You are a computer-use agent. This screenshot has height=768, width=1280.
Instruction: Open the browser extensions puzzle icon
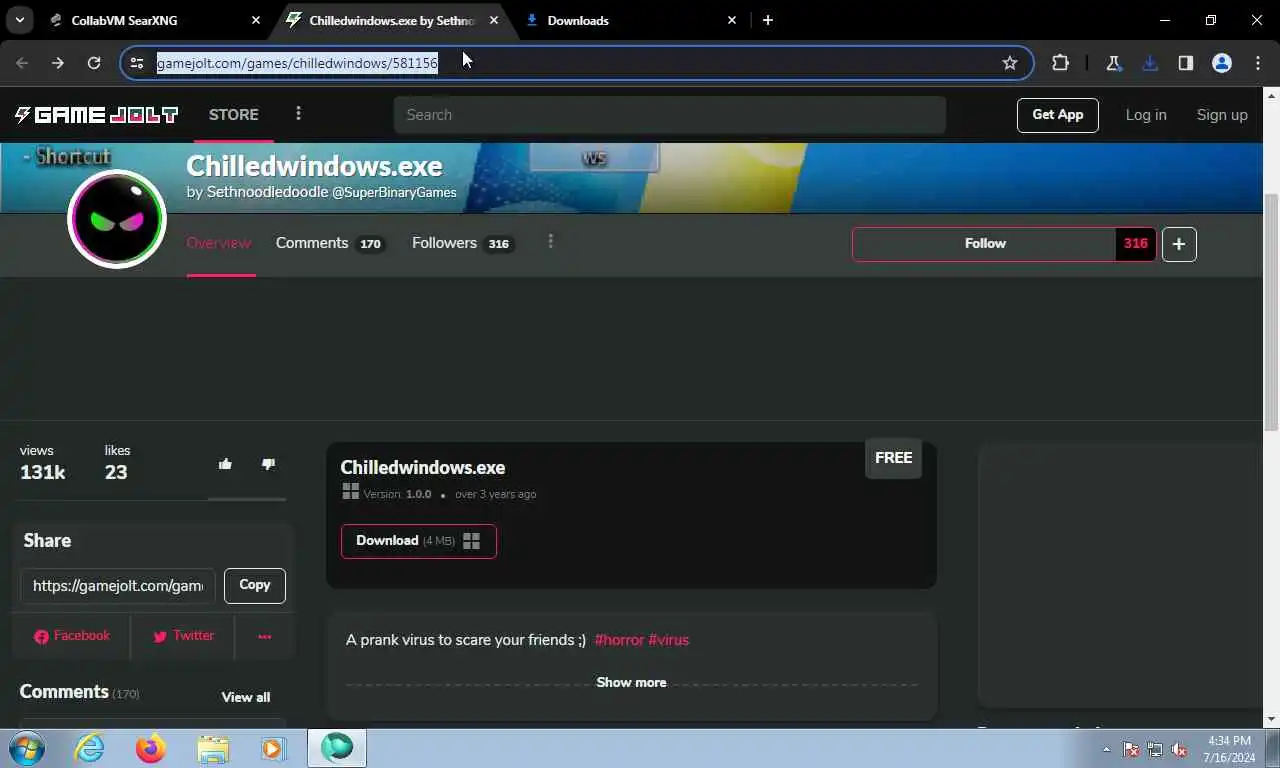pyautogui.click(x=1060, y=63)
